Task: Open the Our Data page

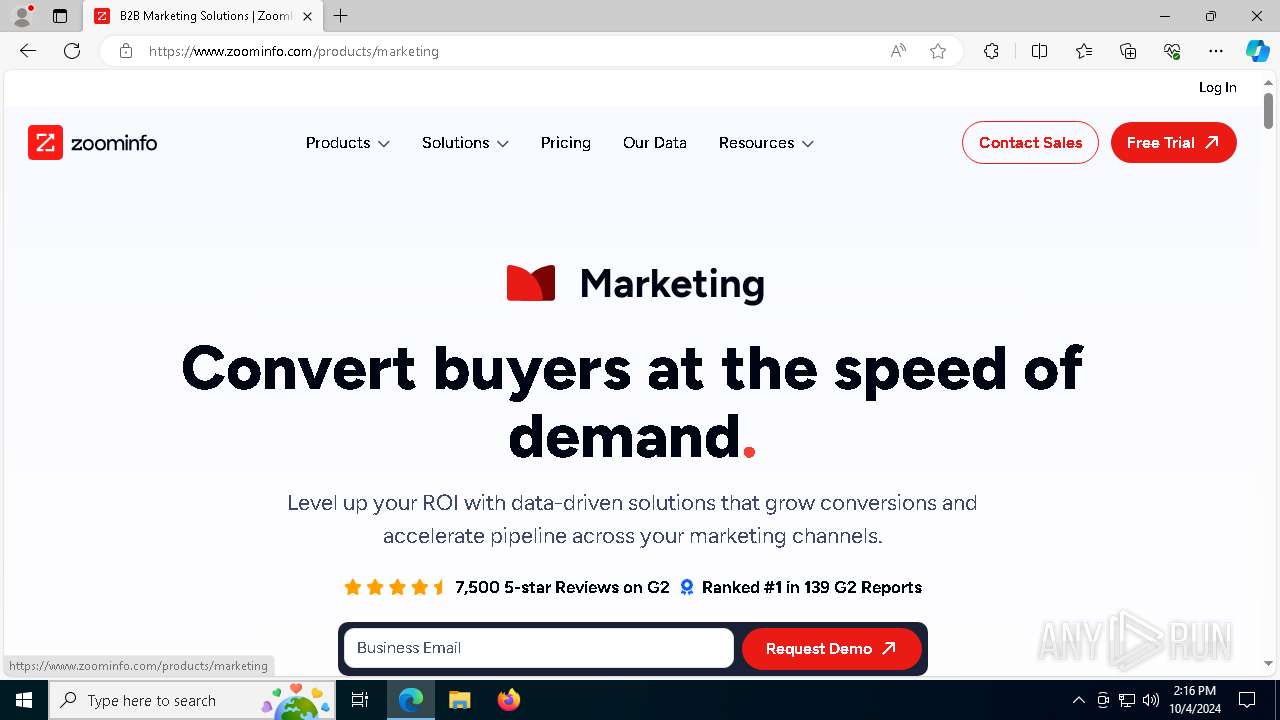Action: [655, 143]
